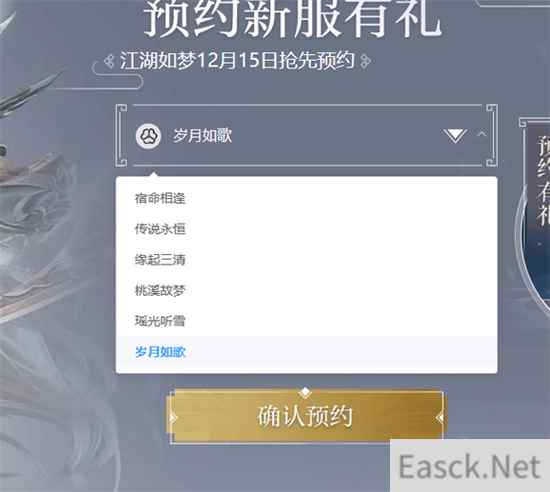Click the white diamond atop the 确认预约 button
The height and width of the screenshot is (492, 550).
305,392
